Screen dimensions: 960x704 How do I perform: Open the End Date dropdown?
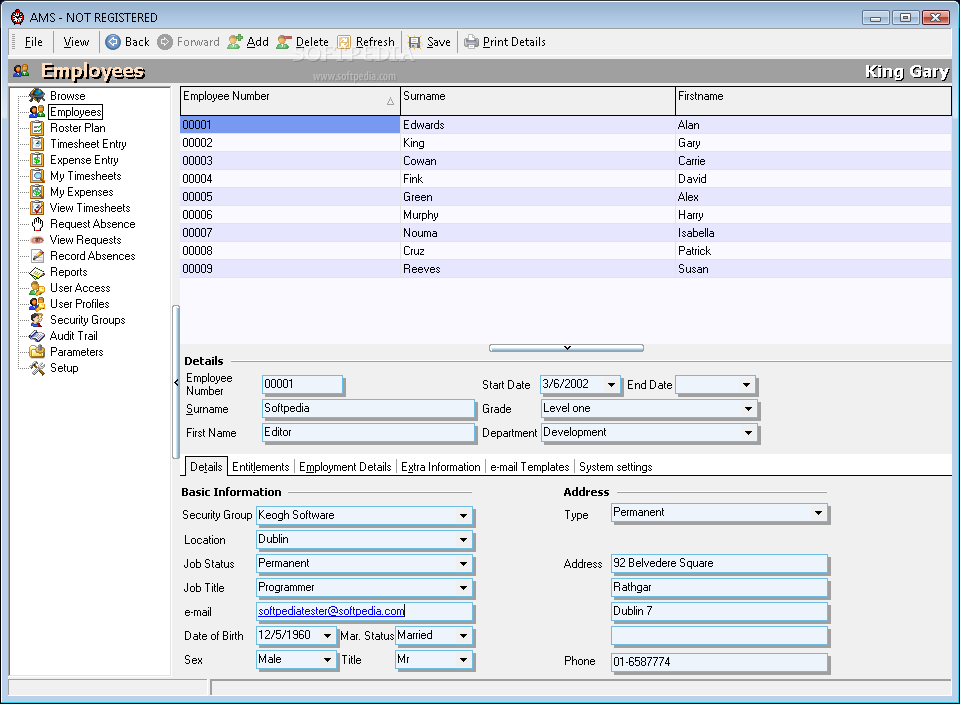[746, 384]
